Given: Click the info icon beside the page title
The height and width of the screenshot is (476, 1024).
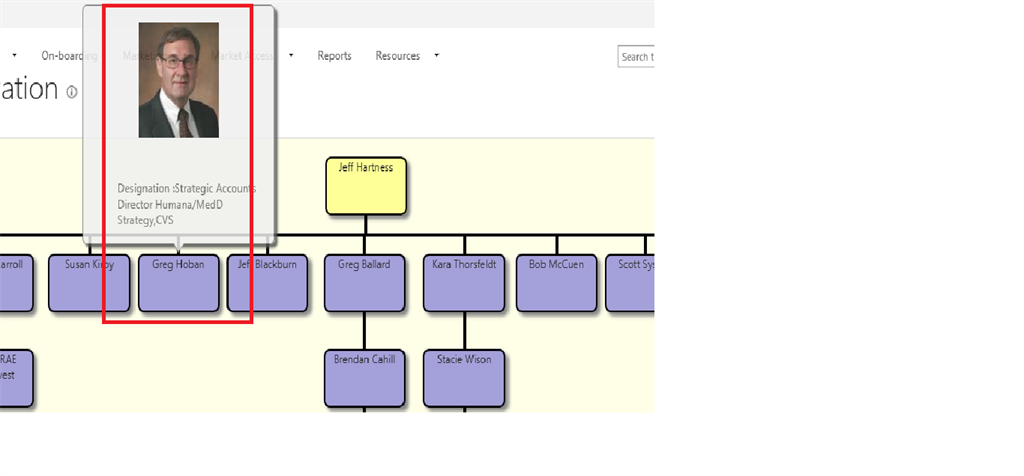Looking at the screenshot, I should pyautogui.click(x=72, y=92).
